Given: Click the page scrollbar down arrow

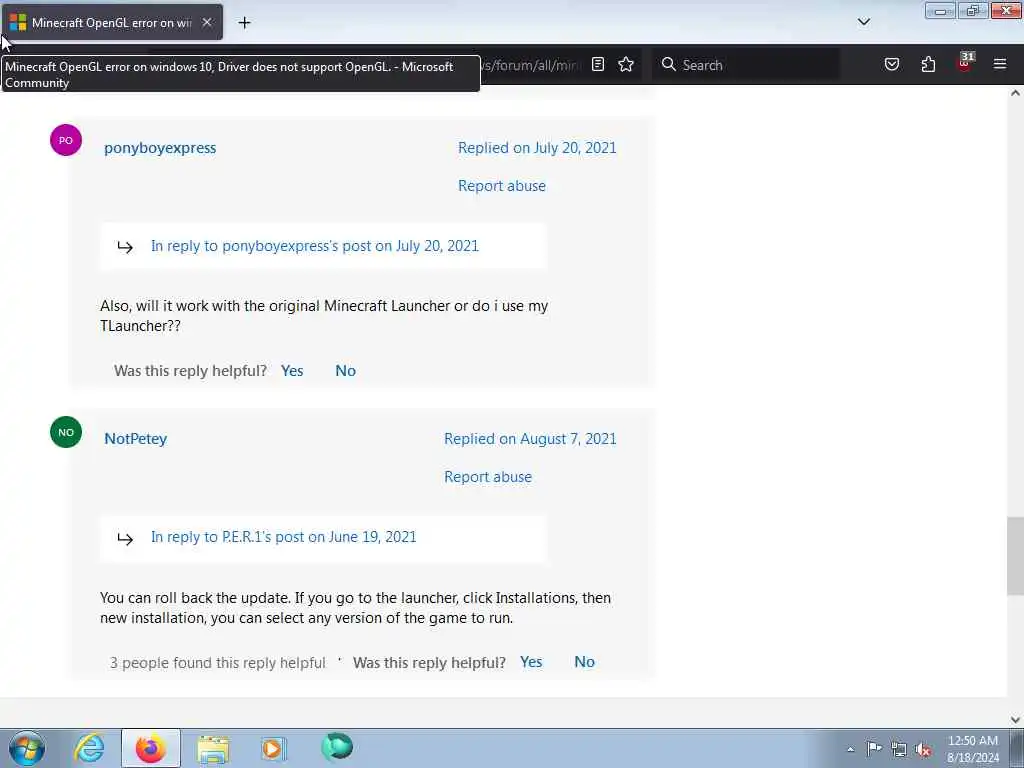Looking at the screenshot, I should coord(1015,720).
